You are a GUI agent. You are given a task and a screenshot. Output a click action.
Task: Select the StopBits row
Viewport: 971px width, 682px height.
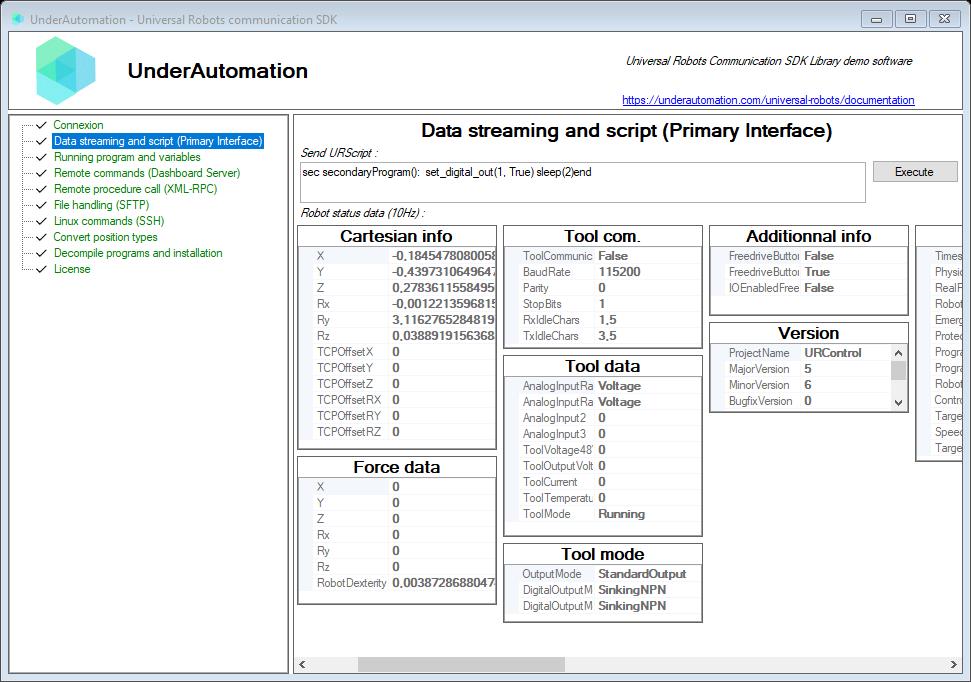click(603, 304)
